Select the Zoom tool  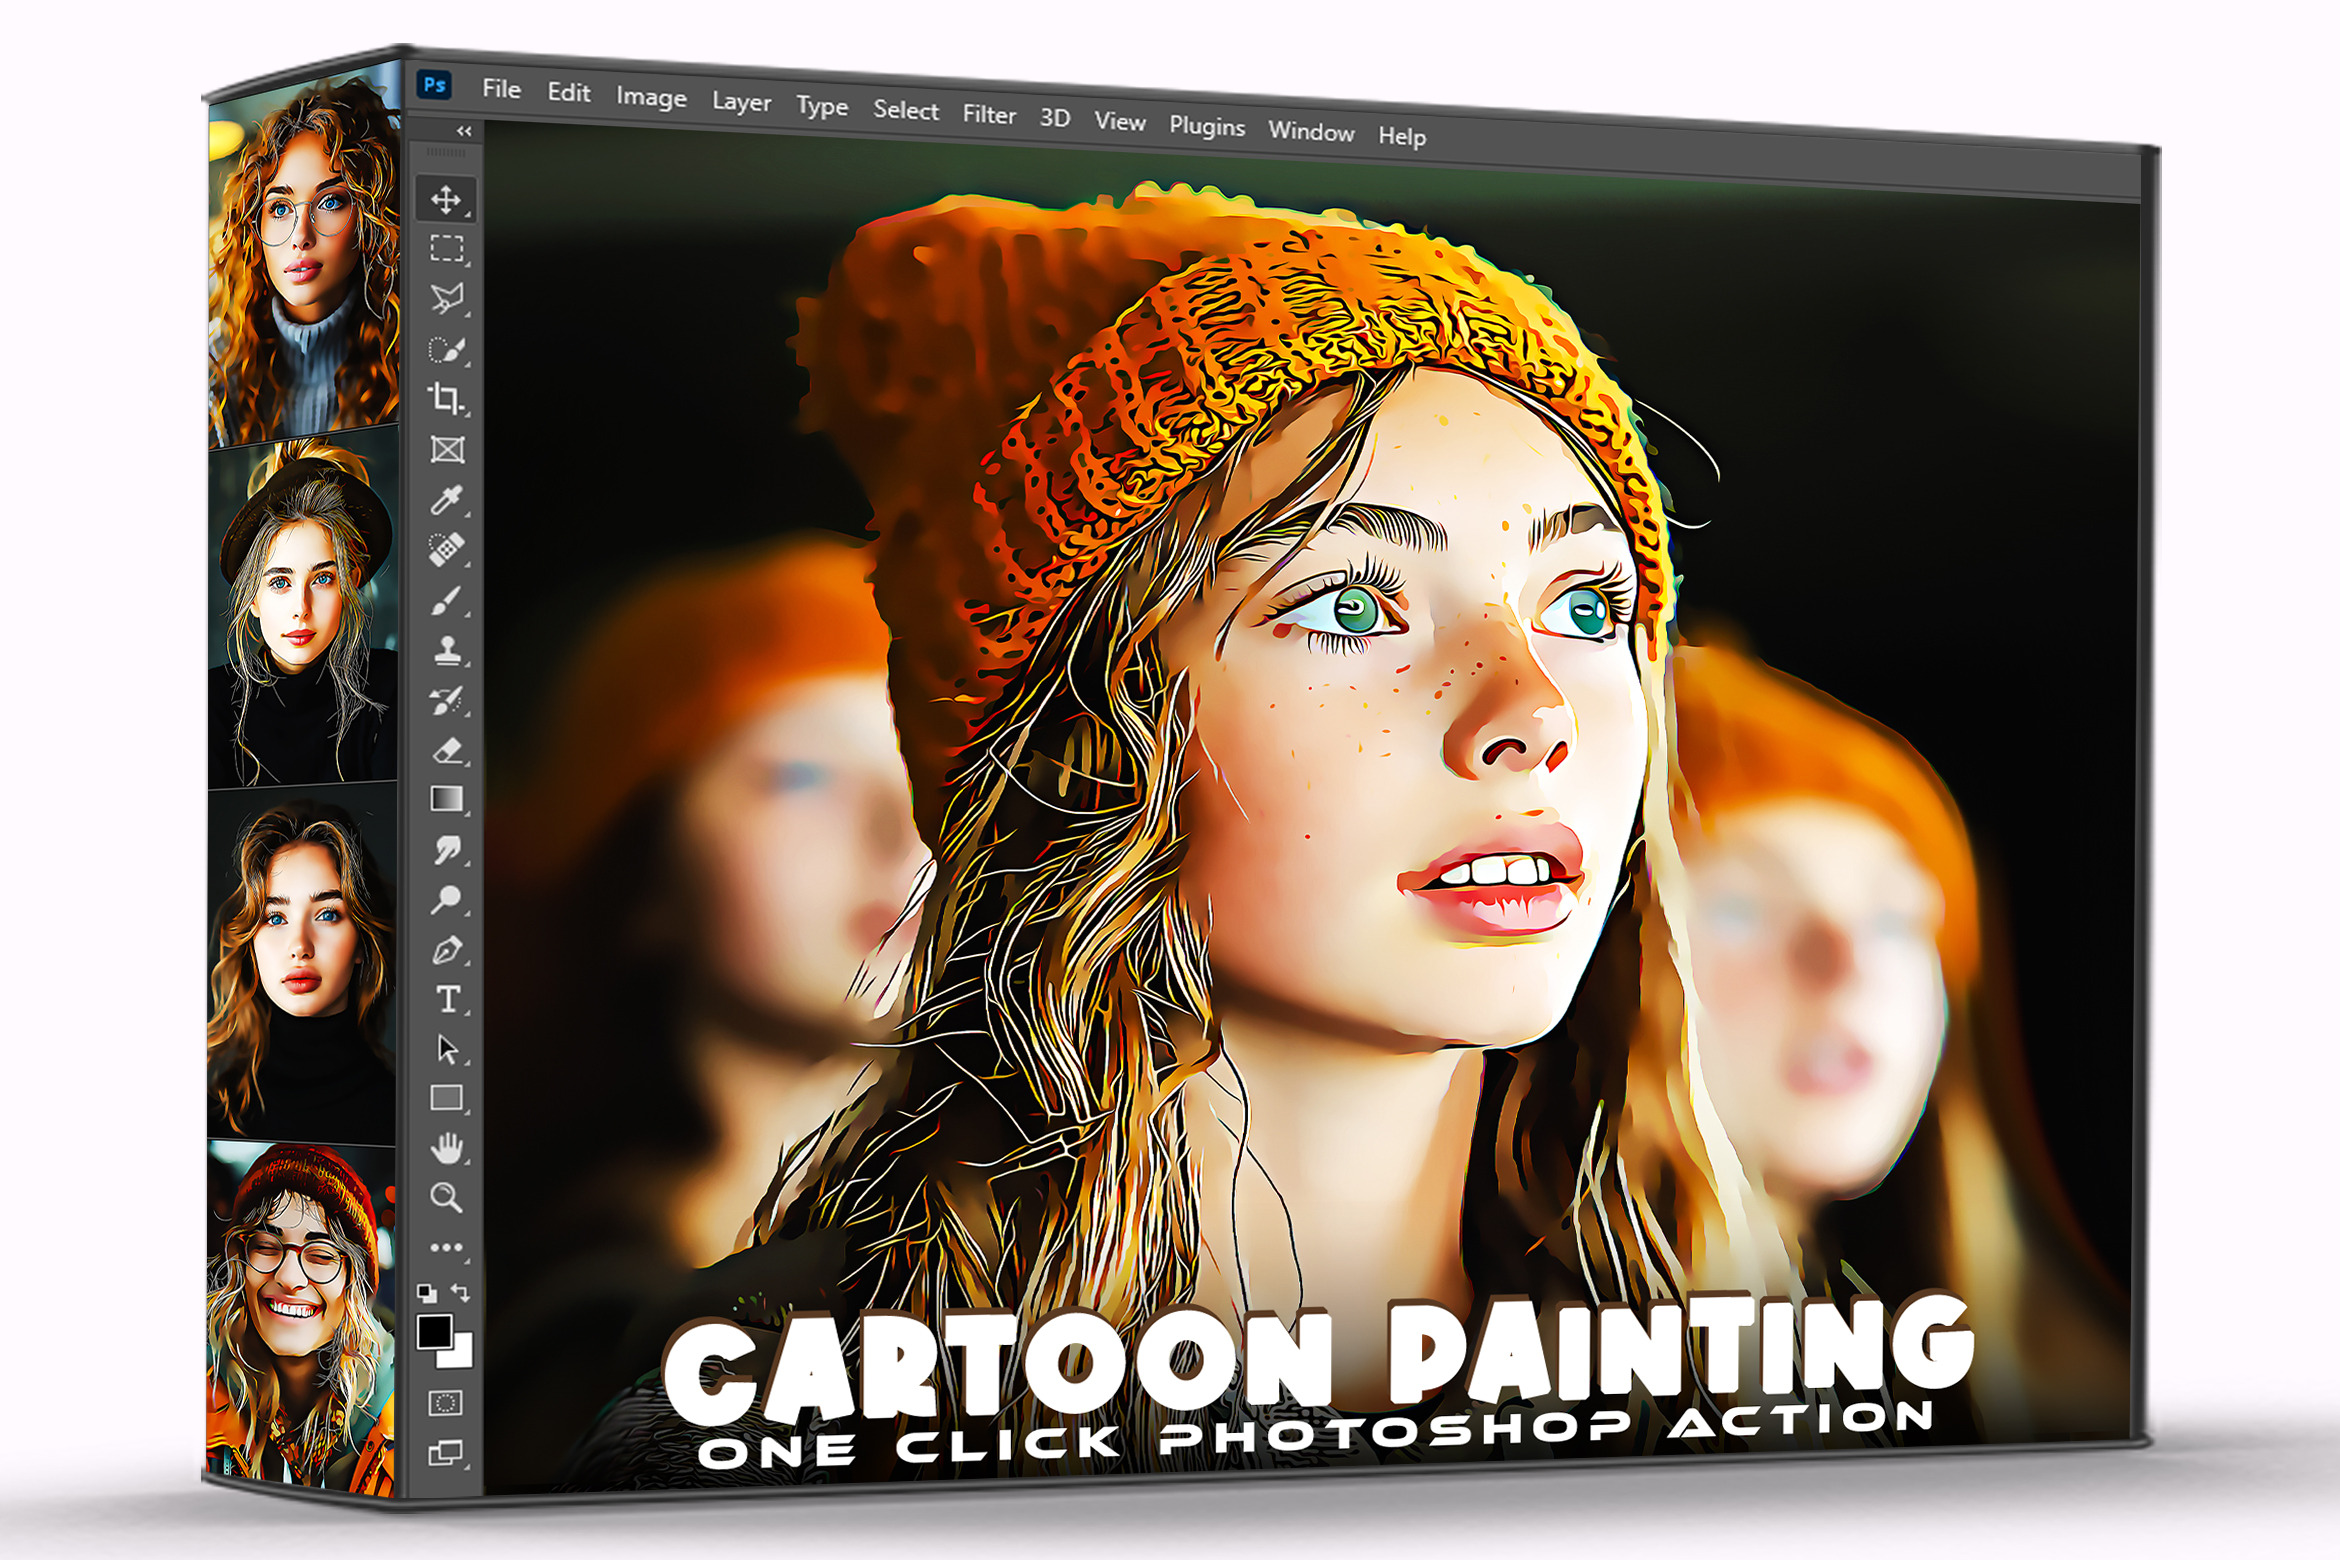tap(445, 1197)
